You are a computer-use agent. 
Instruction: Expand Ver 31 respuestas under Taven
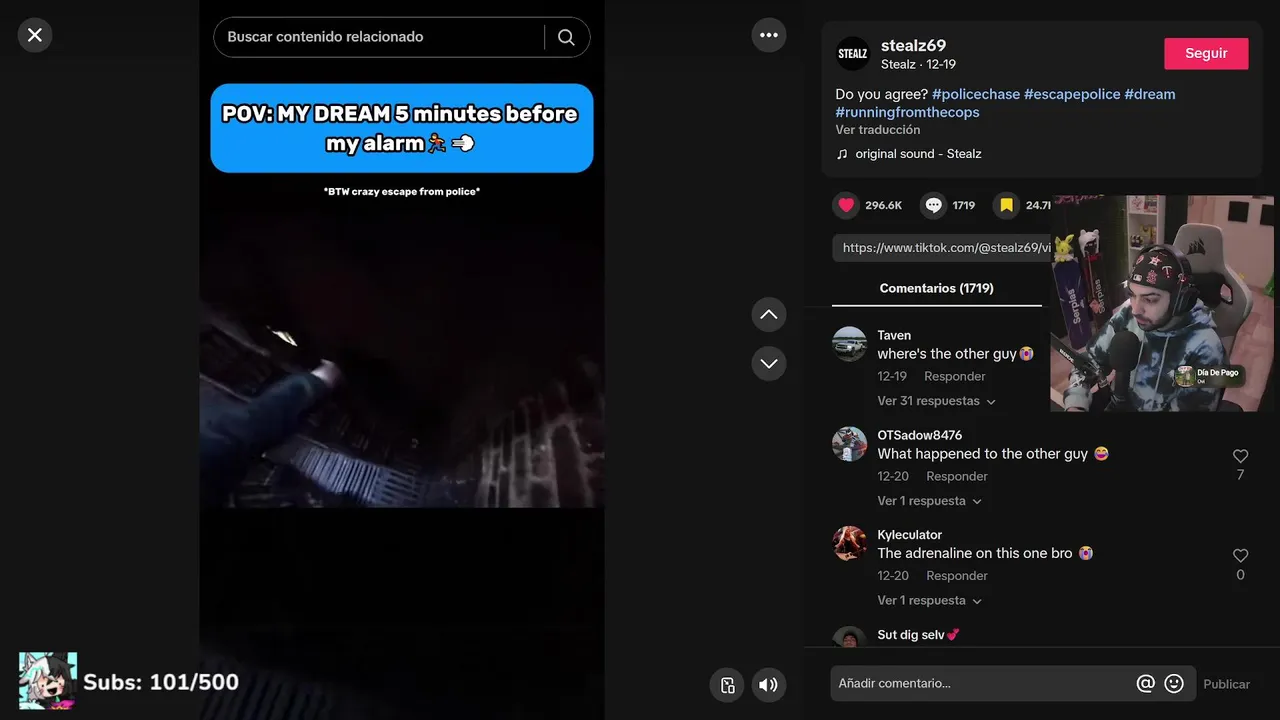[x=937, y=401]
